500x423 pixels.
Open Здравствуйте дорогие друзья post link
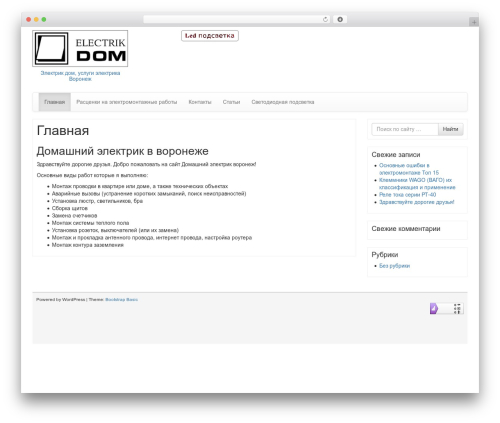coord(417,202)
